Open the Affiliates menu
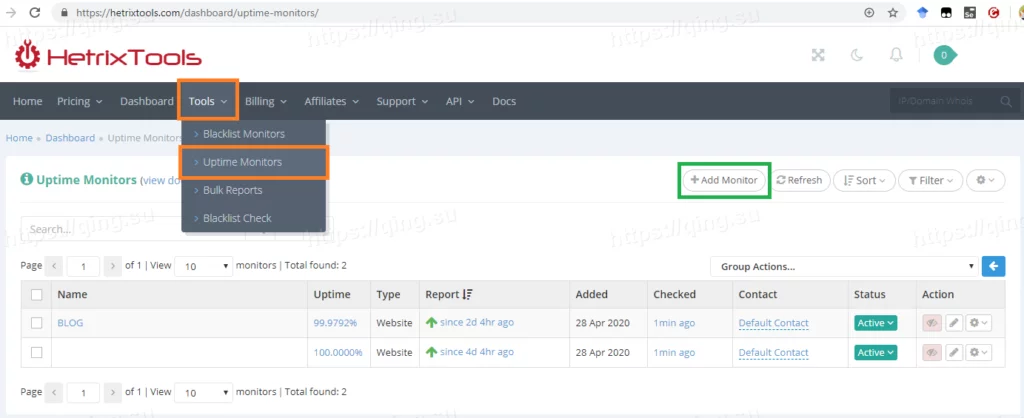The width and height of the screenshot is (1024, 418). pyautogui.click(x=331, y=101)
